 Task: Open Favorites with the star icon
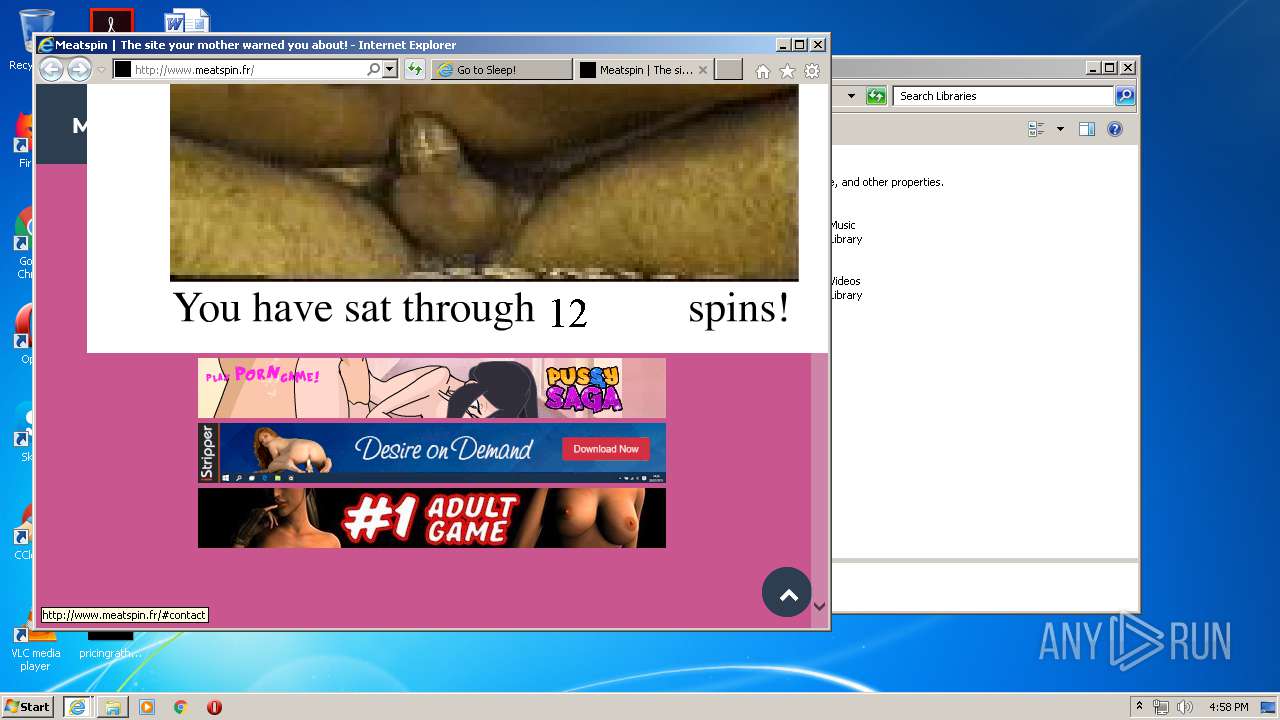[x=787, y=71]
